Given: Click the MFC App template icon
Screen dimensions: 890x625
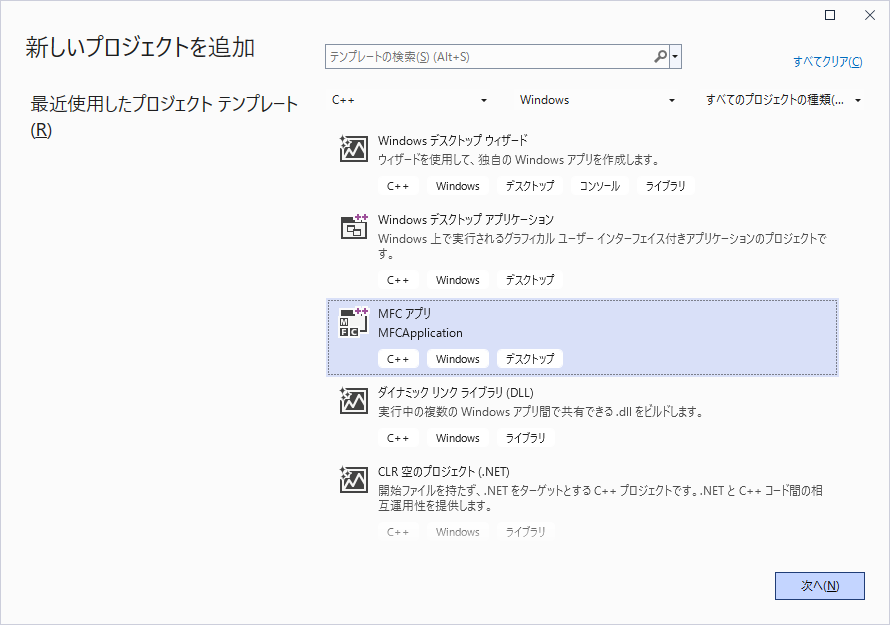Looking at the screenshot, I should tap(354, 322).
